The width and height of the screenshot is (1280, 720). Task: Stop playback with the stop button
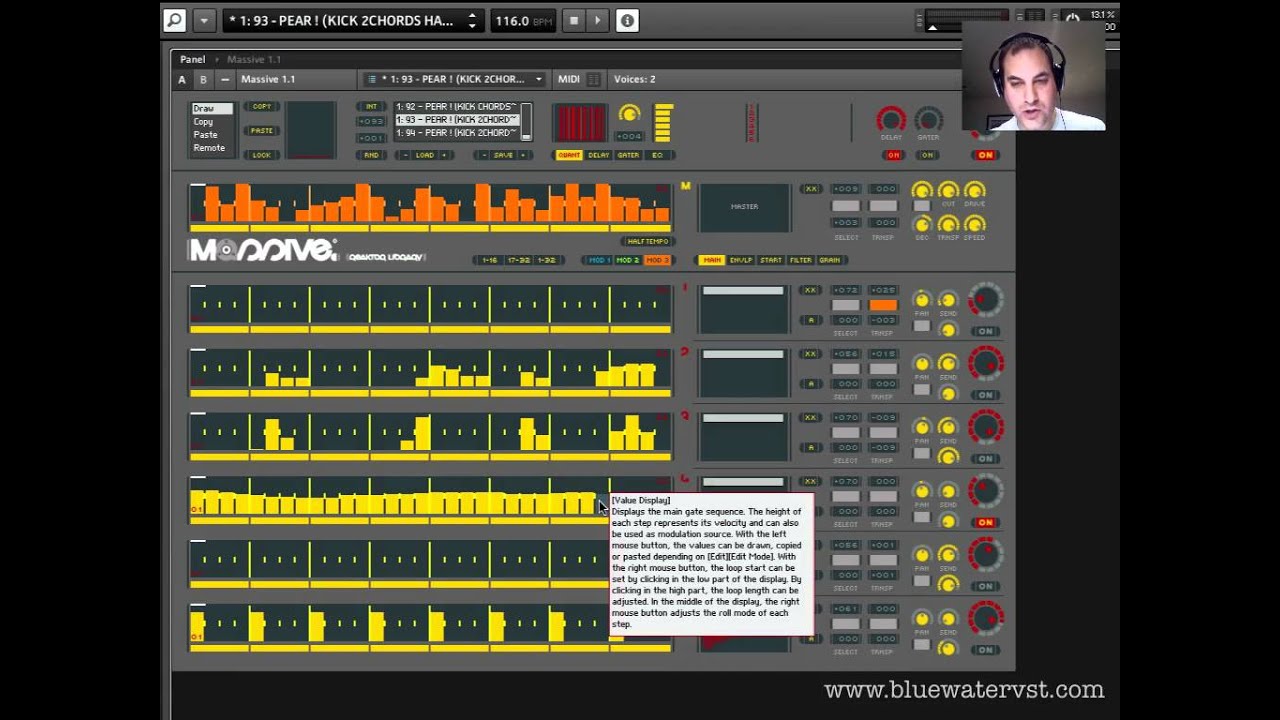[574, 20]
